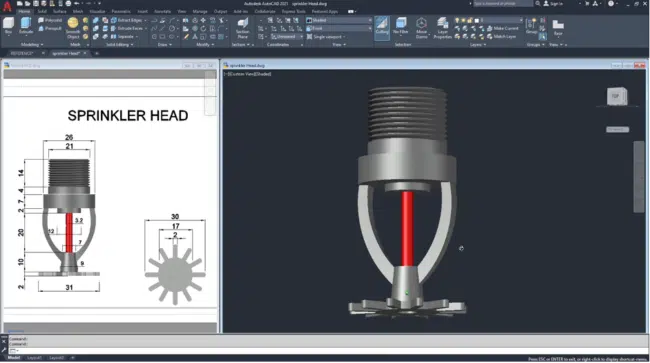Open the layer name dropdown list

click(x=500, y=20)
